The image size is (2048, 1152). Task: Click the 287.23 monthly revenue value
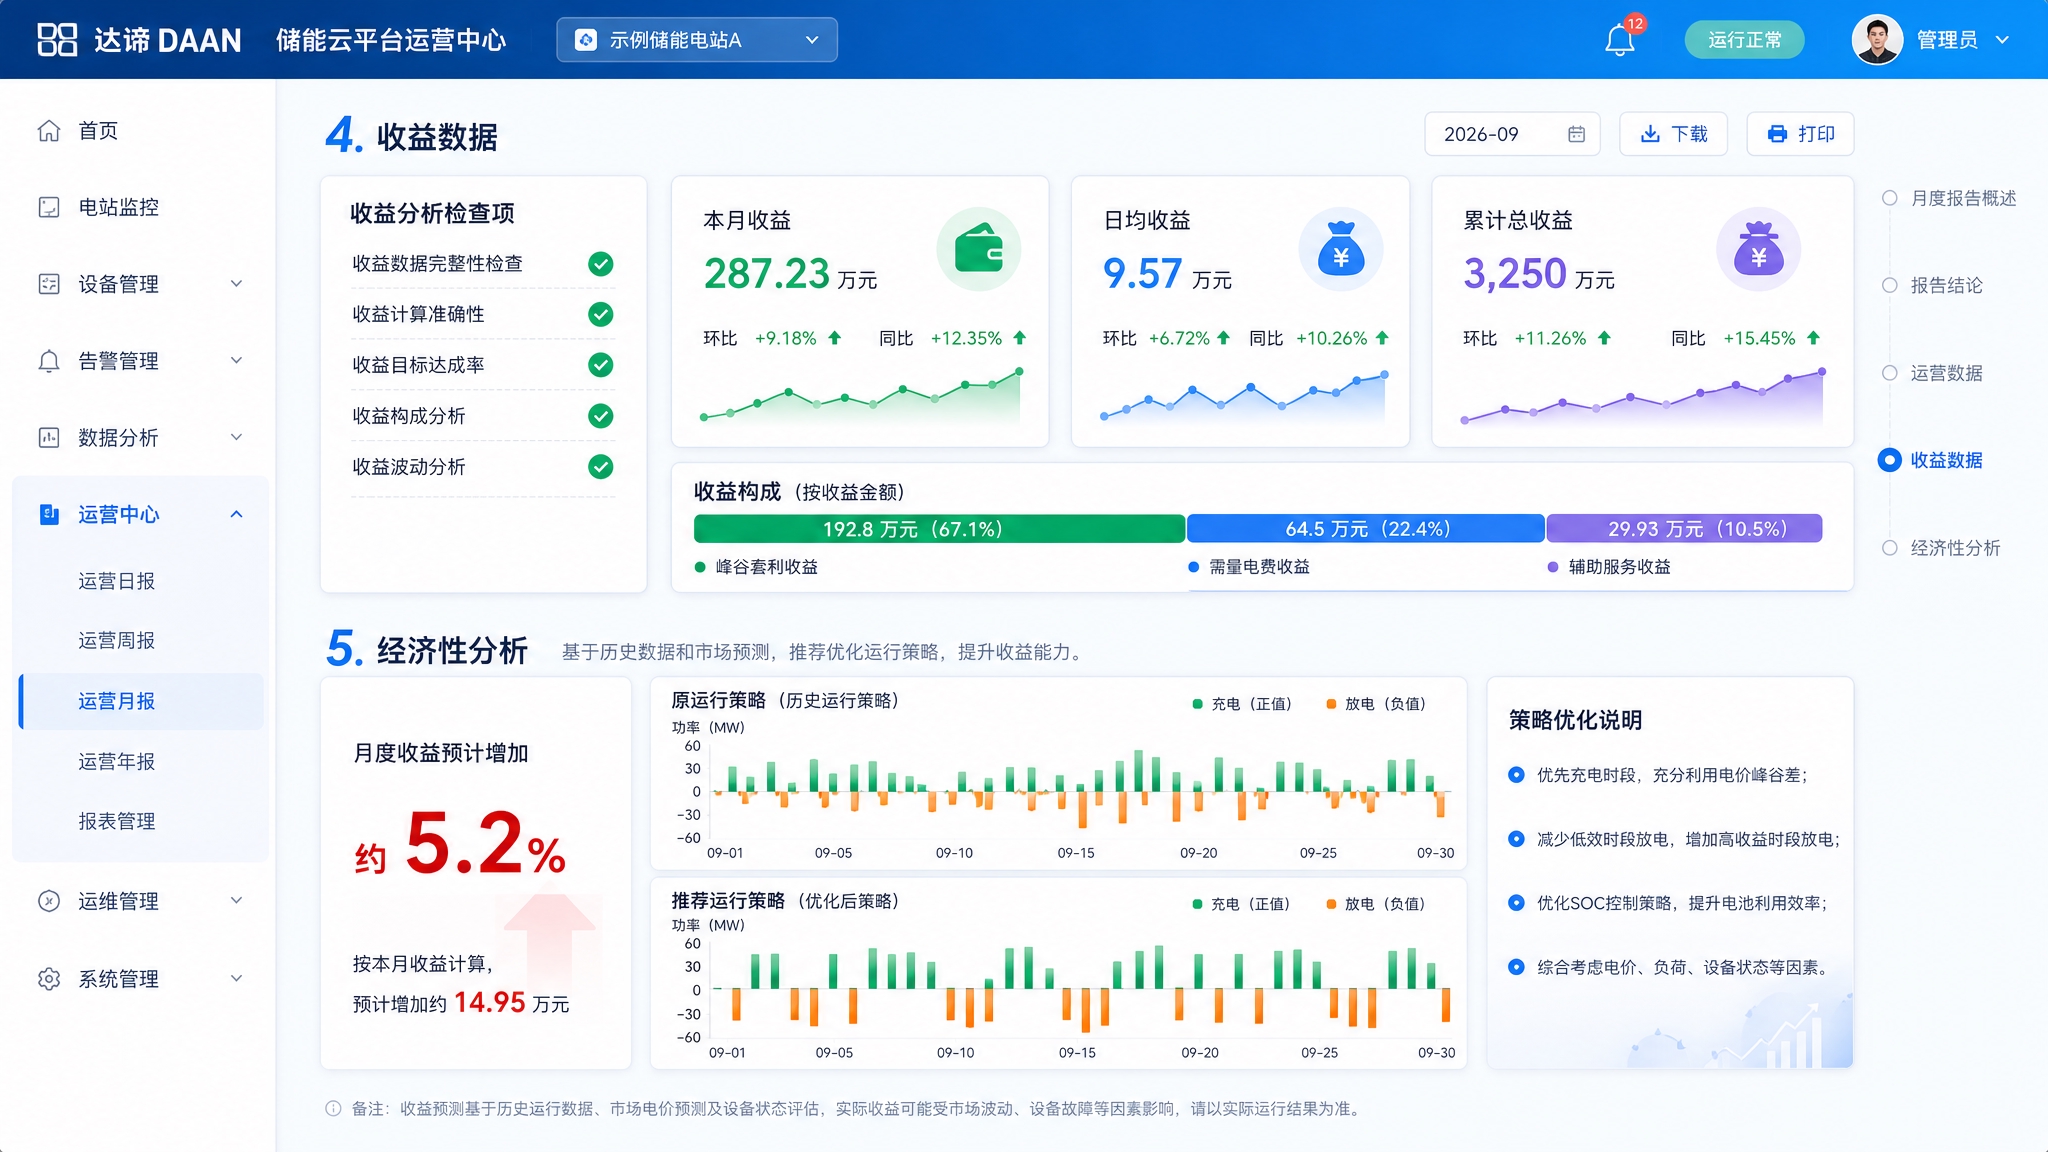point(767,274)
